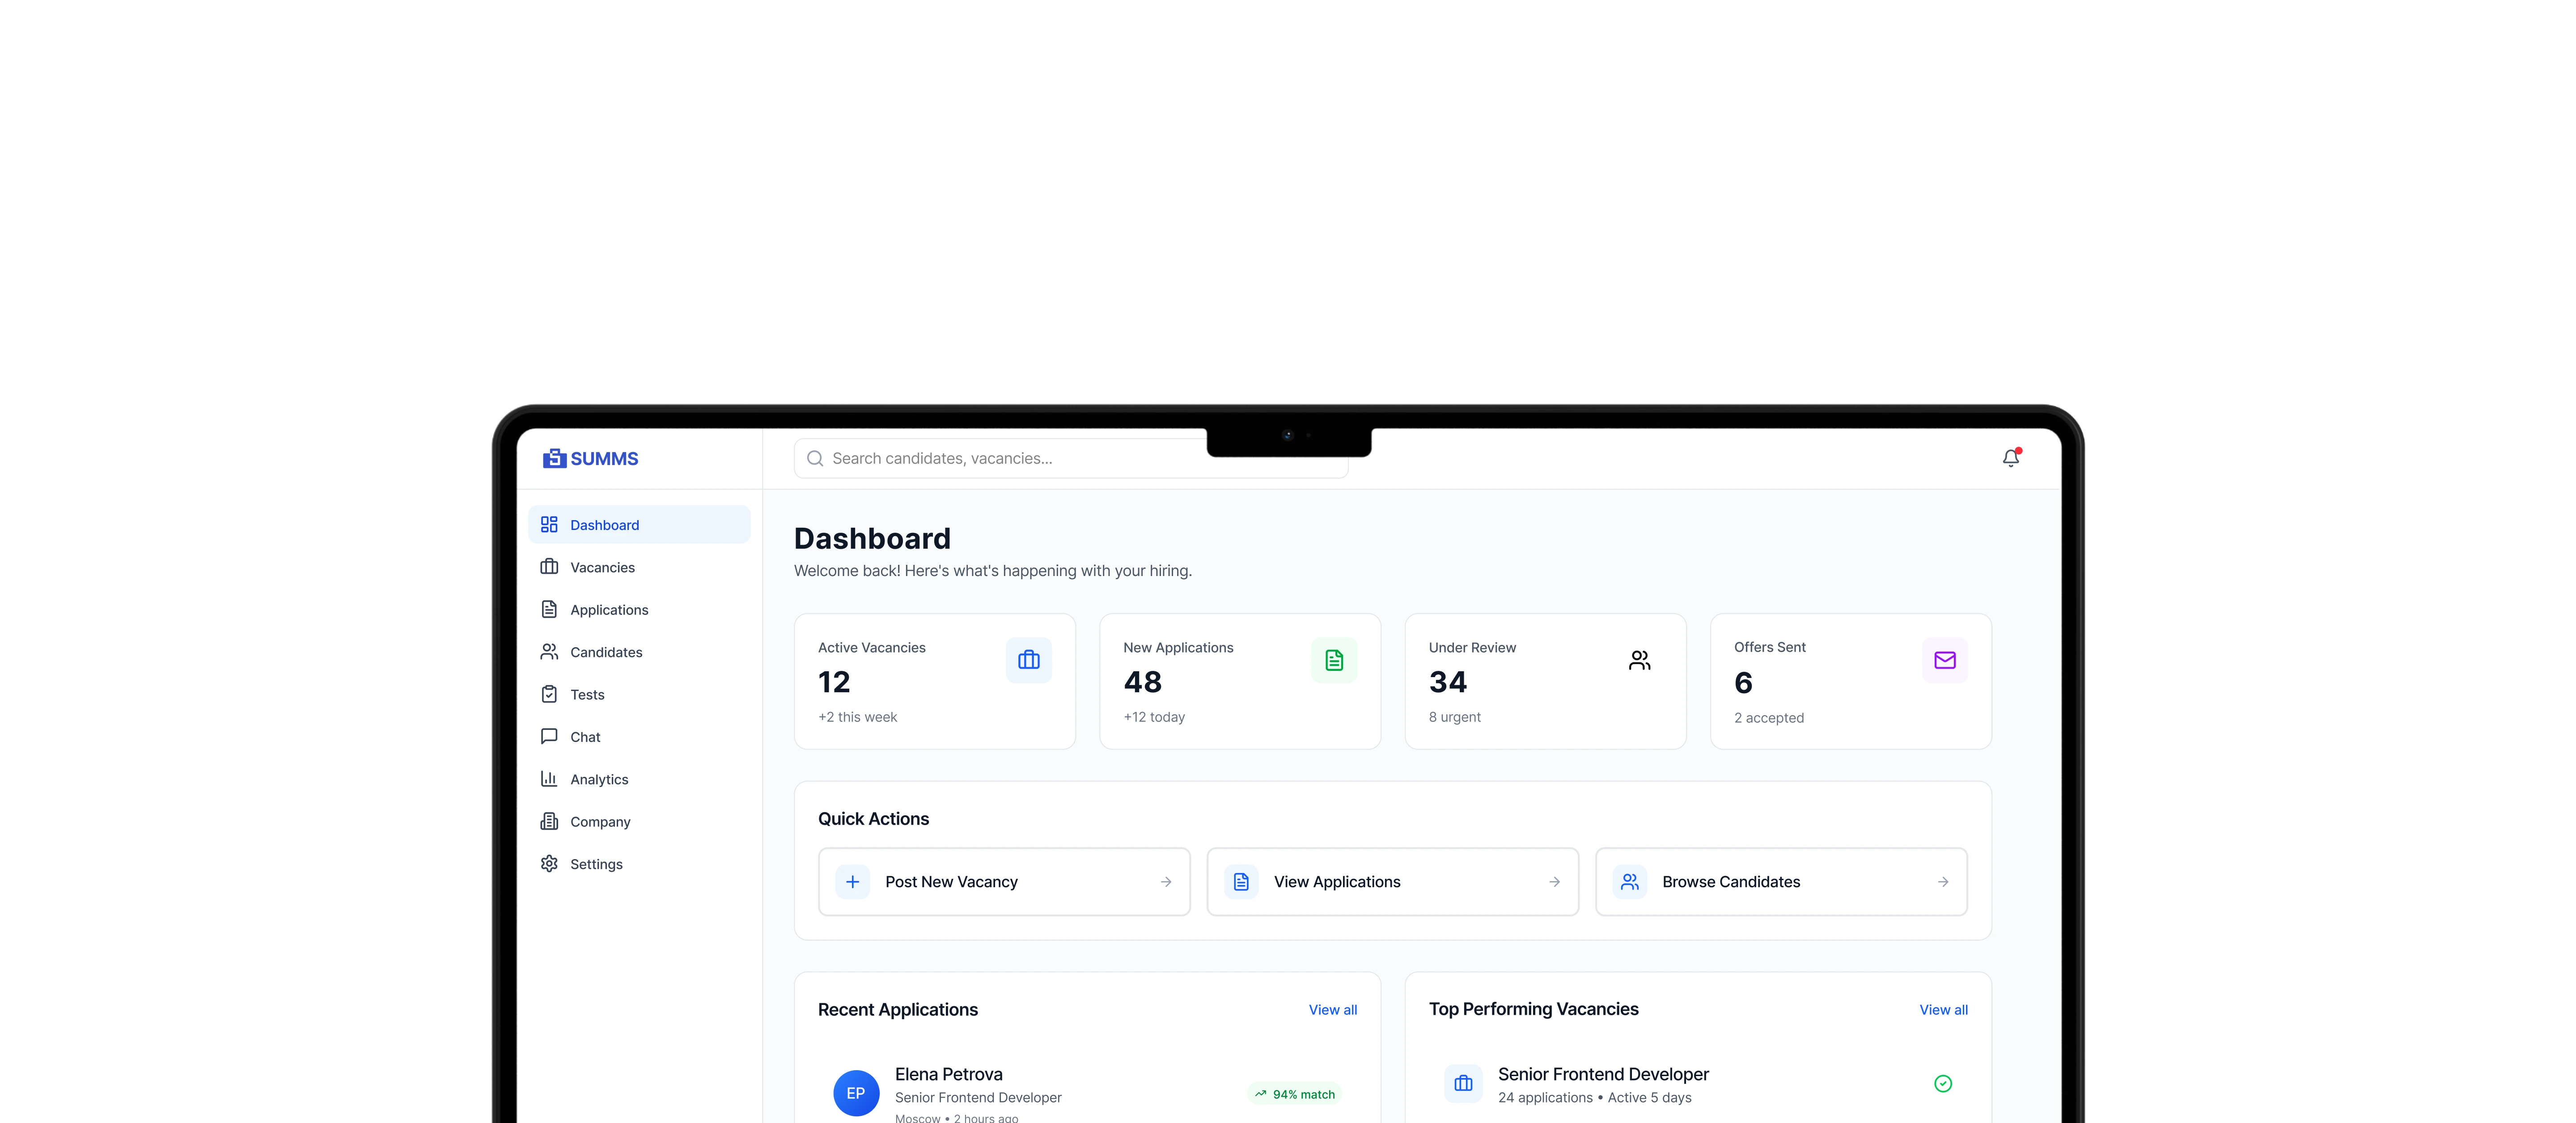View all Top Performing Vacancies

pos(1943,1010)
